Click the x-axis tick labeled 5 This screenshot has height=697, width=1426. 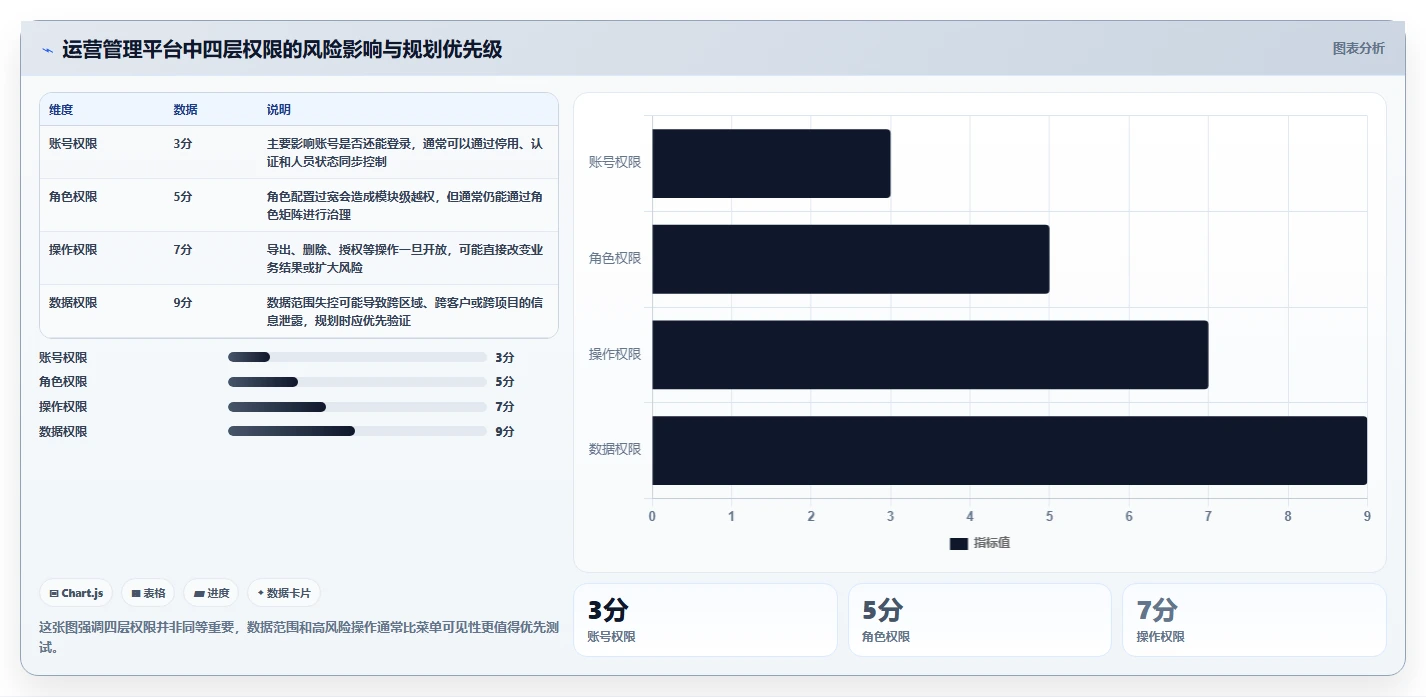tap(1049, 516)
